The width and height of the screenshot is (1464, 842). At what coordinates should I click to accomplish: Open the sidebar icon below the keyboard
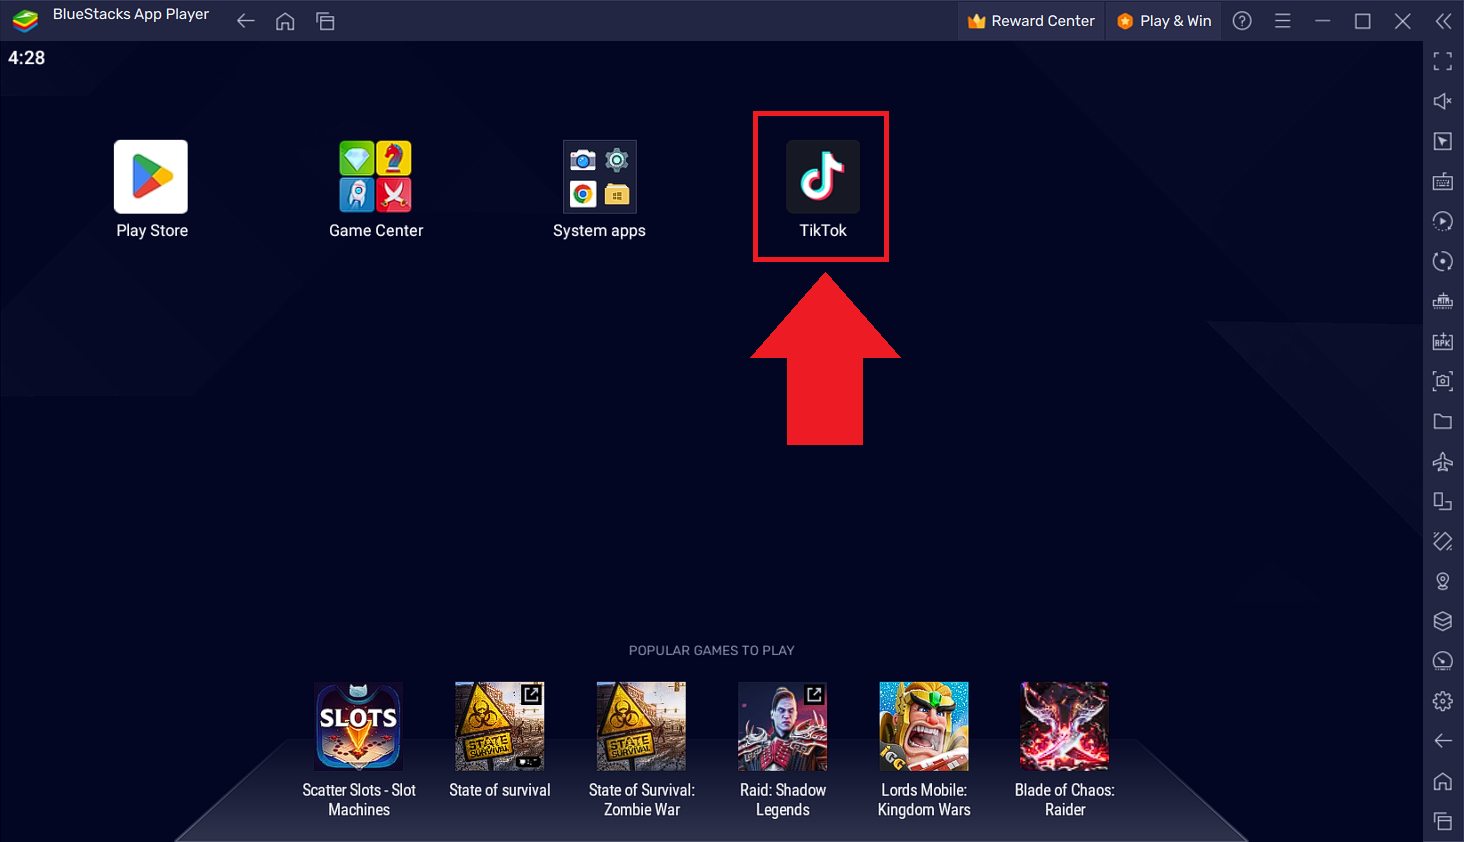coord(1442,222)
